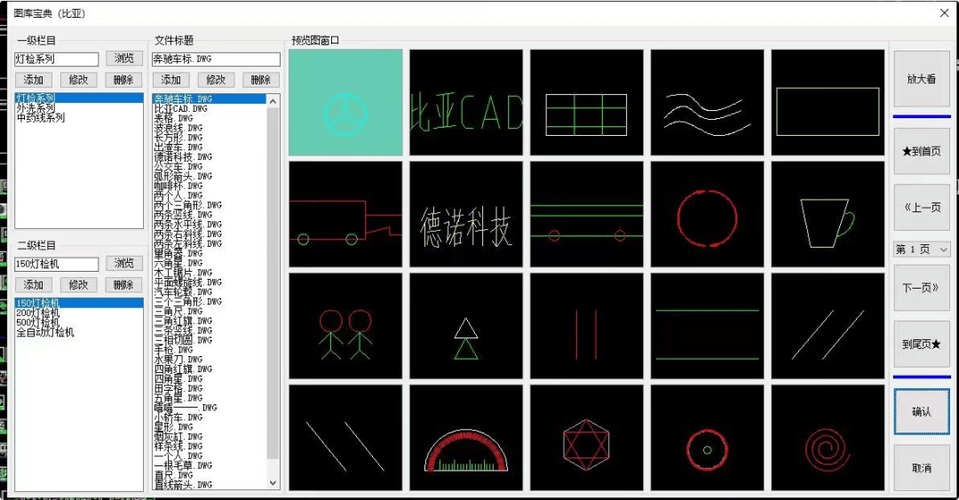959x500 pixels.
Task: Click 删除 button under 一级栏目
Action: [x=124, y=80]
